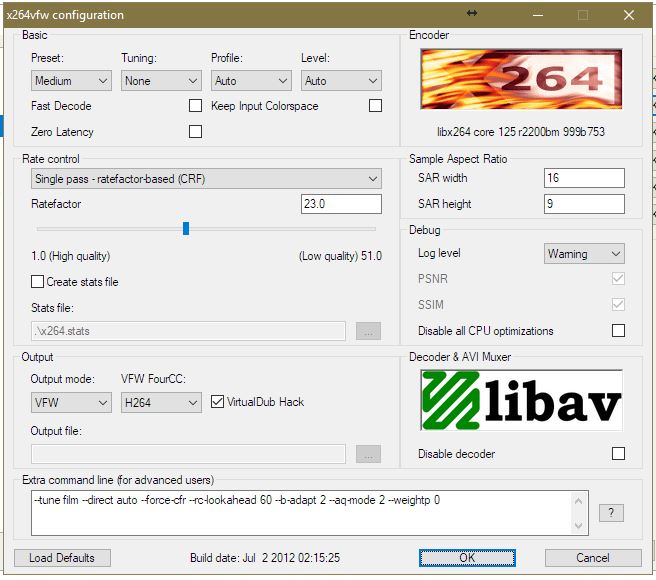The height and width of the screenshot is (580, 656).
Task: Enable the Fast Decode checkbox
Action: pos(195,105)
